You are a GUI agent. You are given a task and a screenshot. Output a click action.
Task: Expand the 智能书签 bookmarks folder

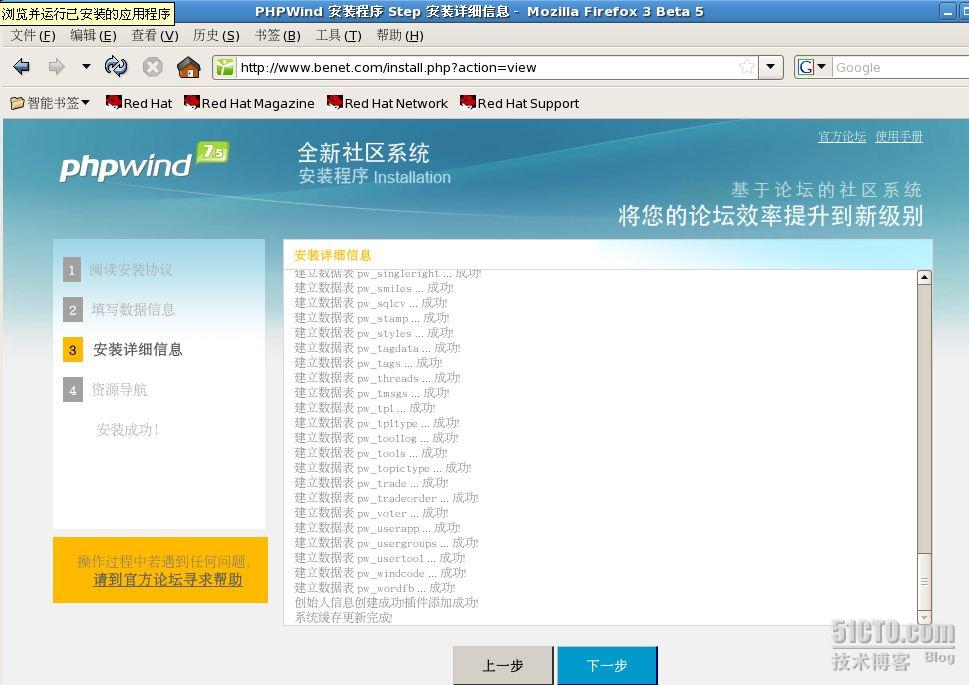[x=50, y=103]
